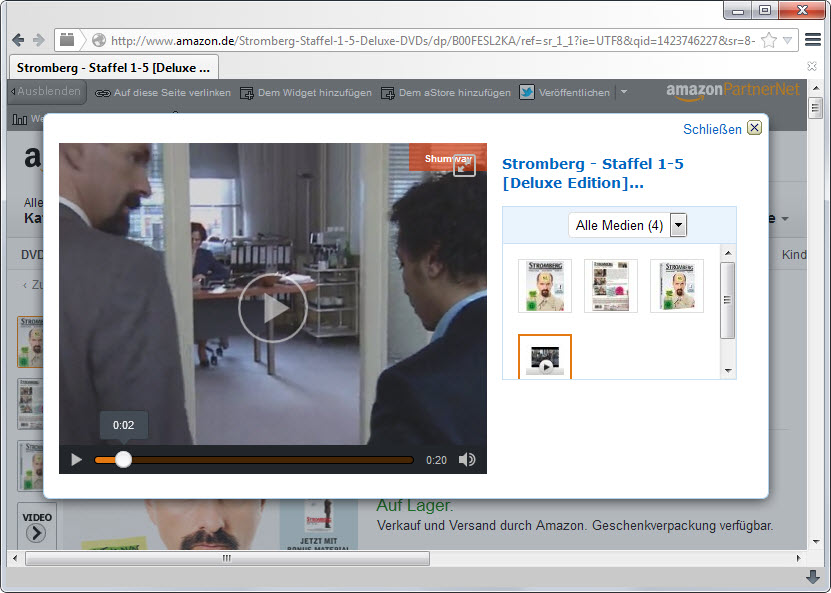Go back with the browser back arrow
The width and height of the screenshot is (831, 593).
(x=18, y=40)
